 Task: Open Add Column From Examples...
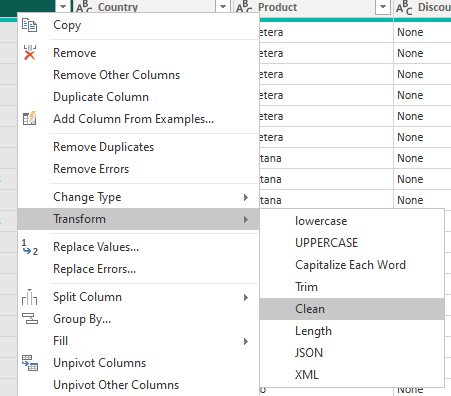(138, 119)
